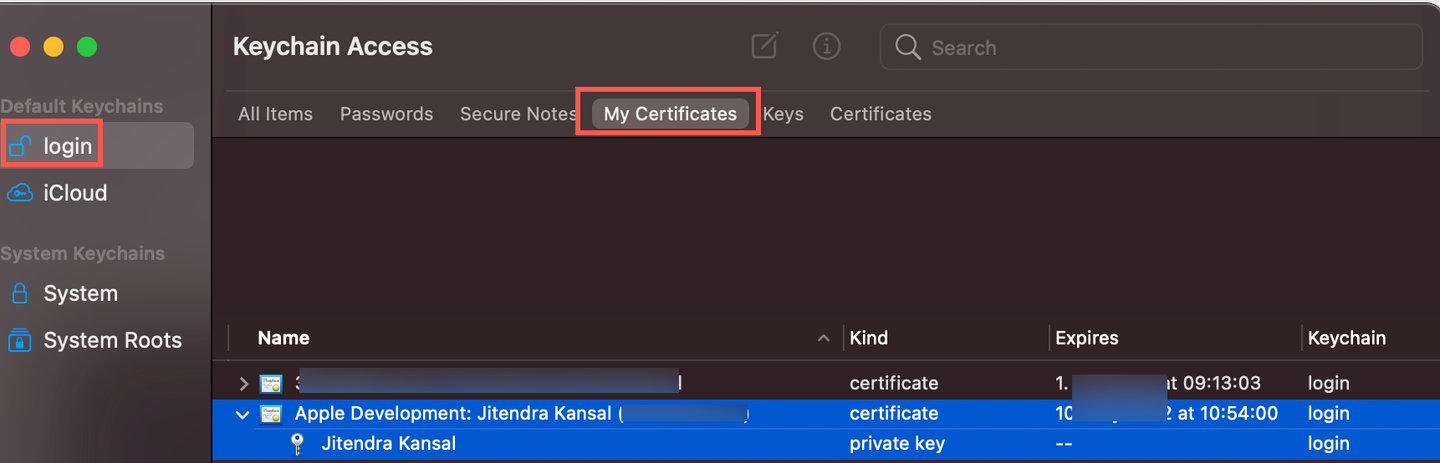The width and height of the screenshot is (1440, 463).
Task: Click into the Search field
Action: pyautogui.click(x=1151, y=47)
